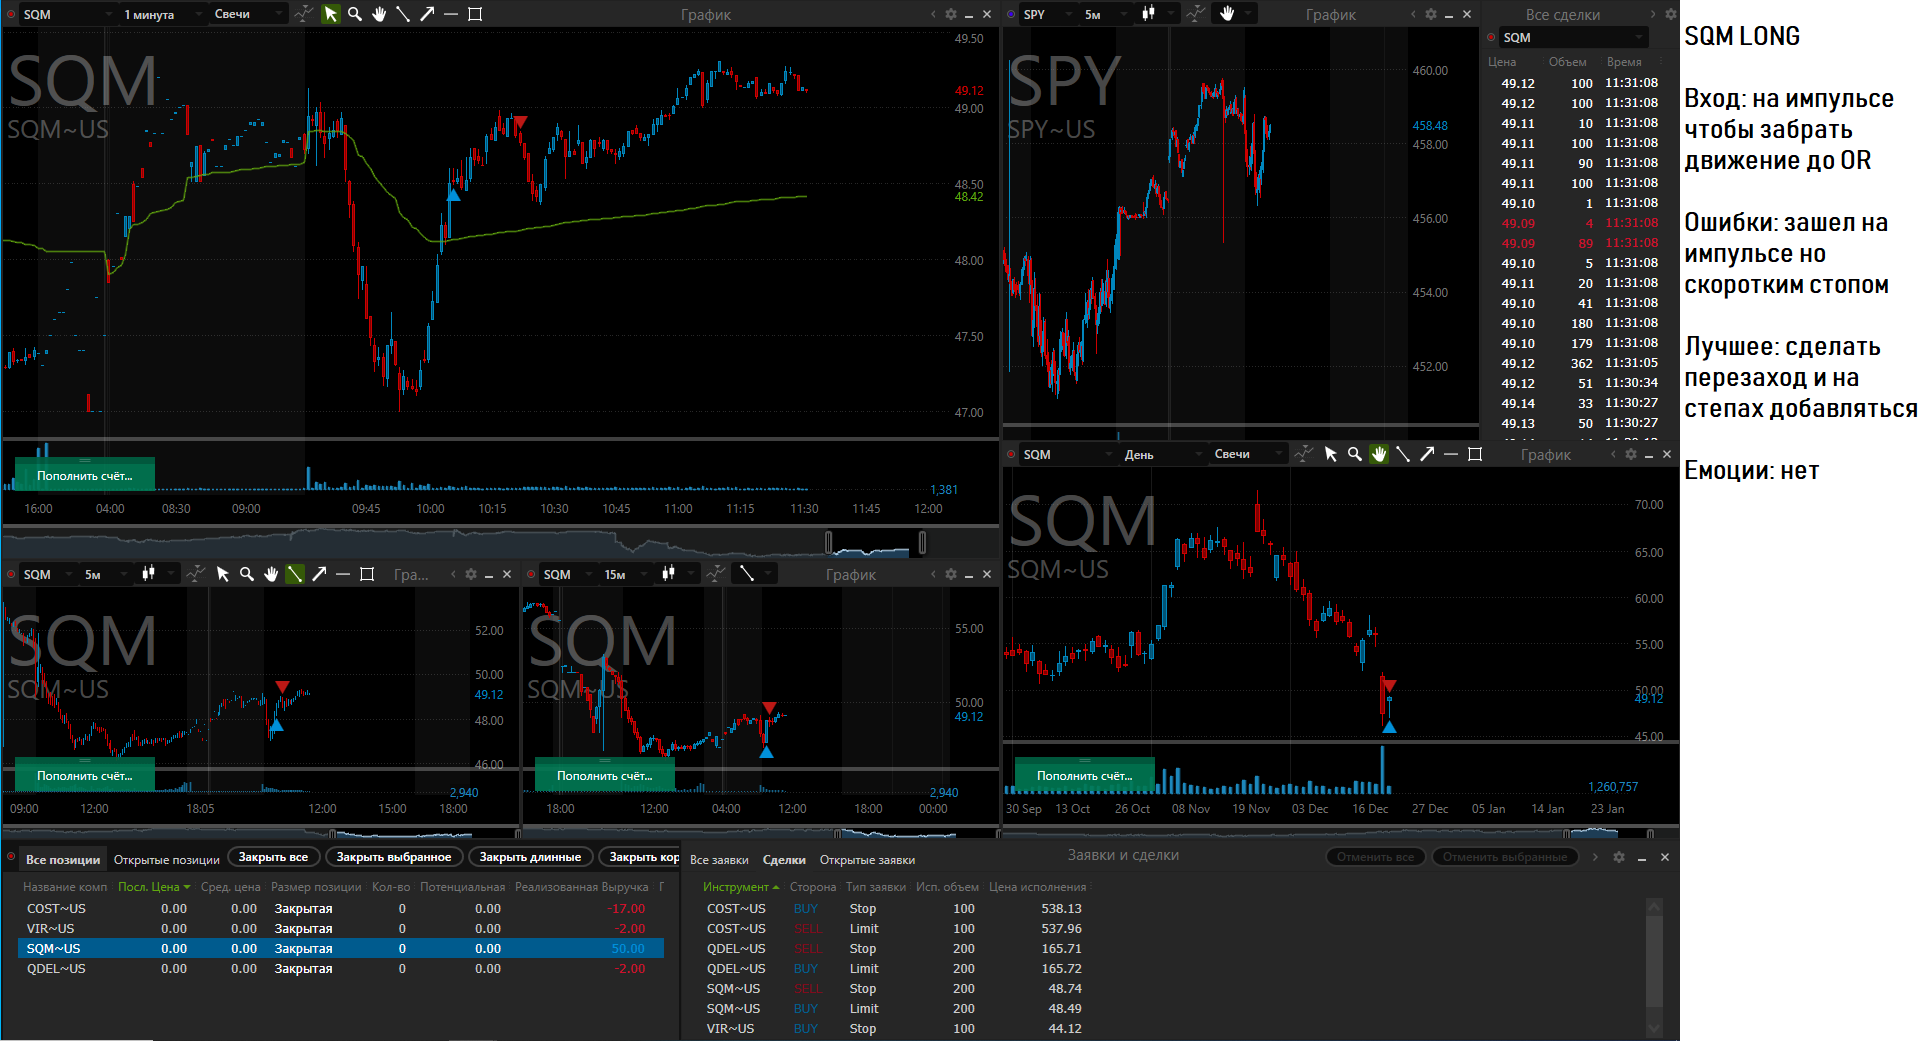The image size is (1919, 1041).
Task: Open chart type dropdown 'Свечи' in 1-minute chart
Action: click(x=247, y=14)
